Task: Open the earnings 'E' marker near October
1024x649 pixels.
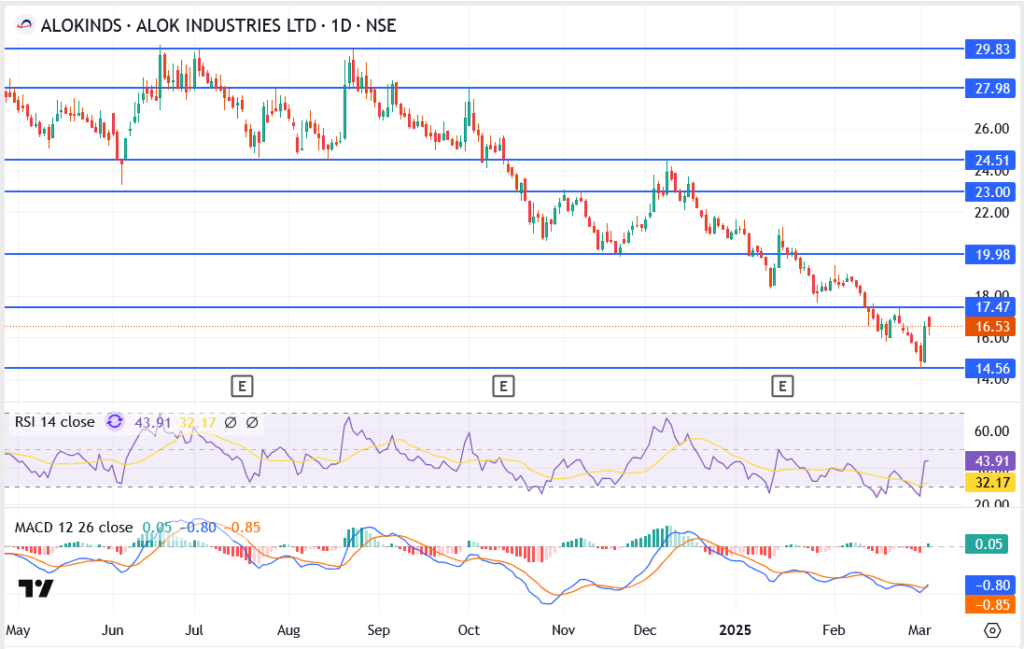Action: 503,384
